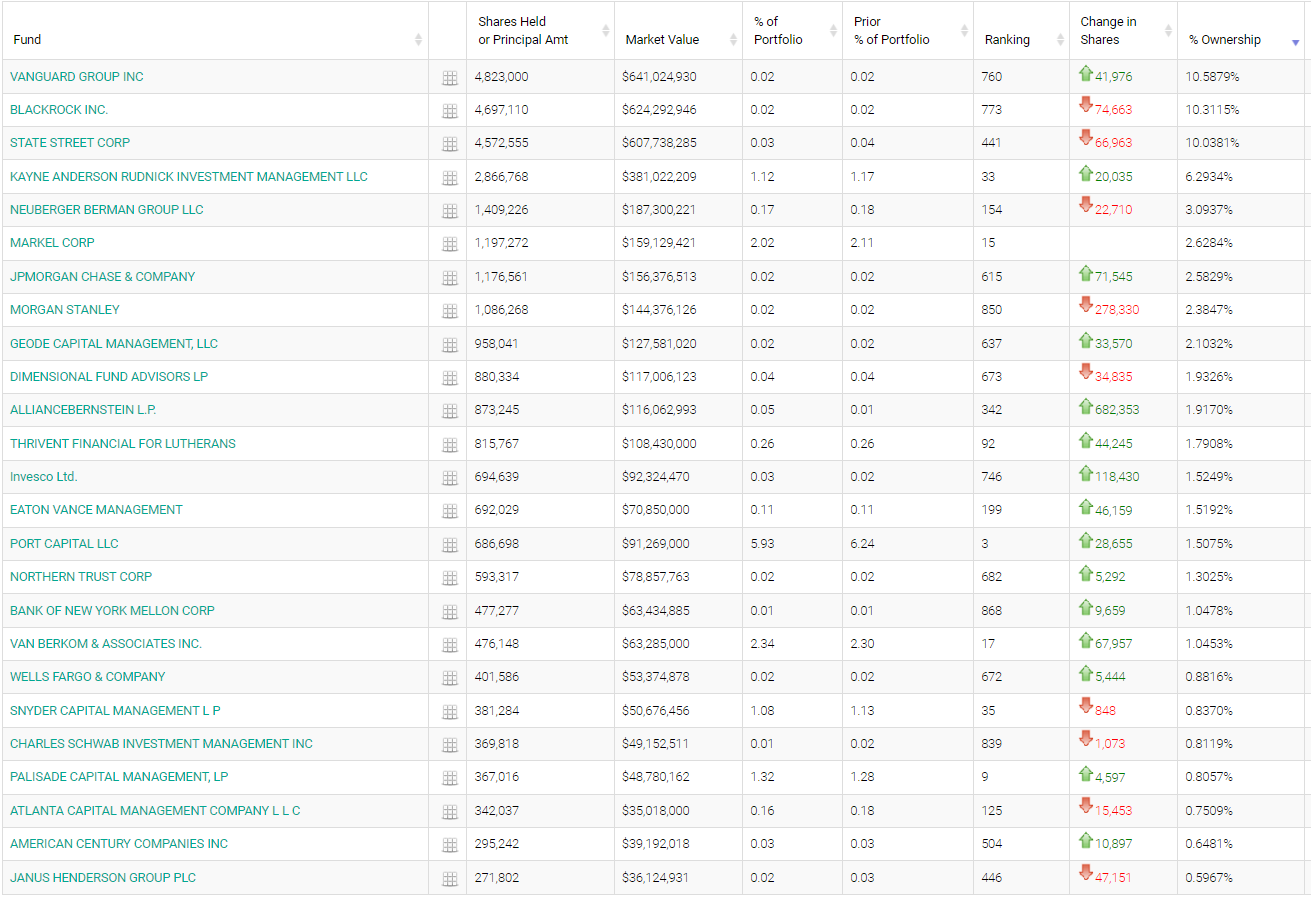Select market value cell $156,376,513
Viewport: 1311px width, 900px height.
[x=659, y=277]
